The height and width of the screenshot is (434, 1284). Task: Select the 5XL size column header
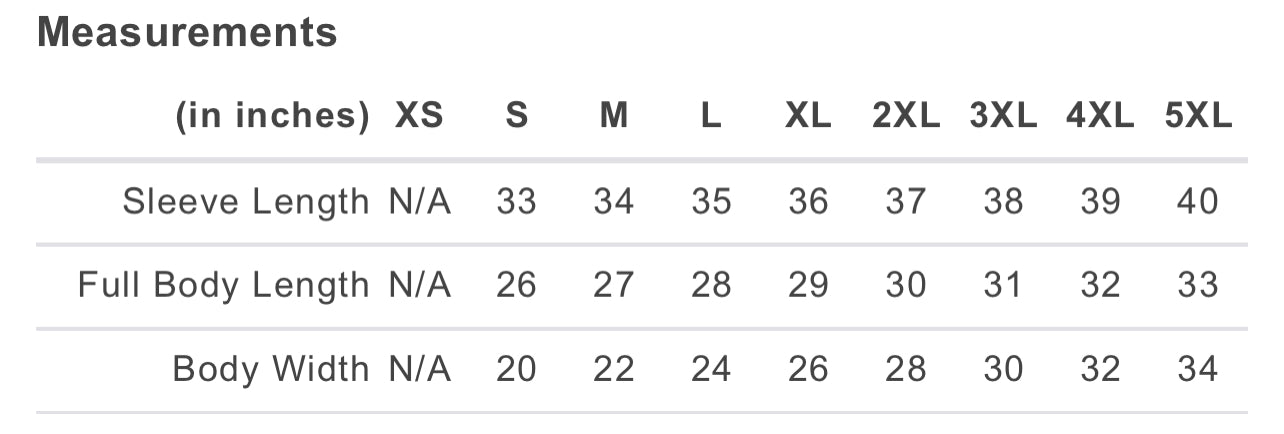tap(1198, 117)
